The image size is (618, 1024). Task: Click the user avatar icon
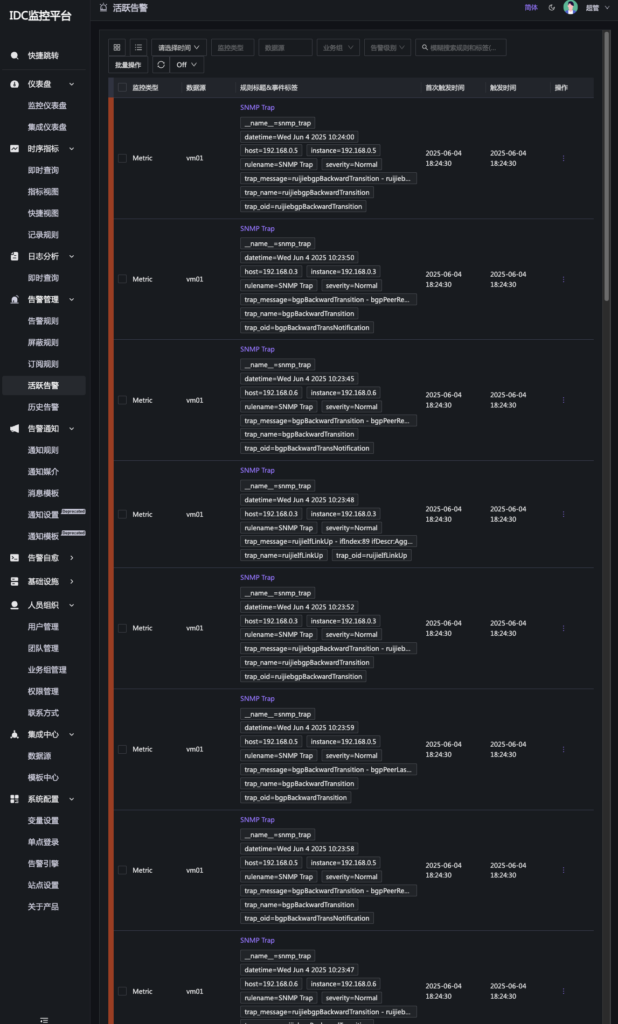click(x=570, y=7)
